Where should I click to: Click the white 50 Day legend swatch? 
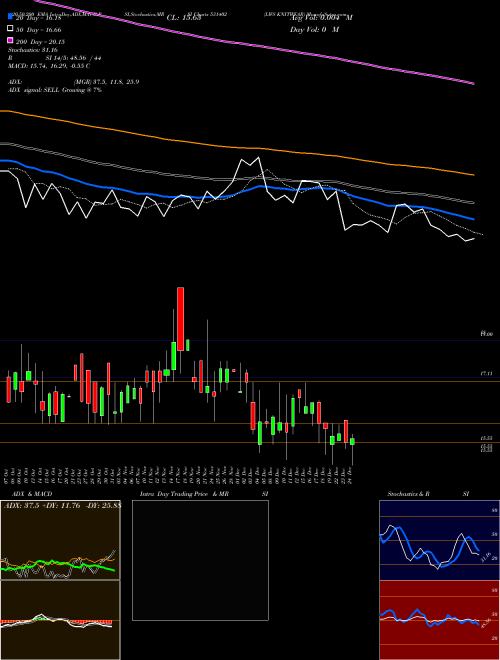(11, 29)
